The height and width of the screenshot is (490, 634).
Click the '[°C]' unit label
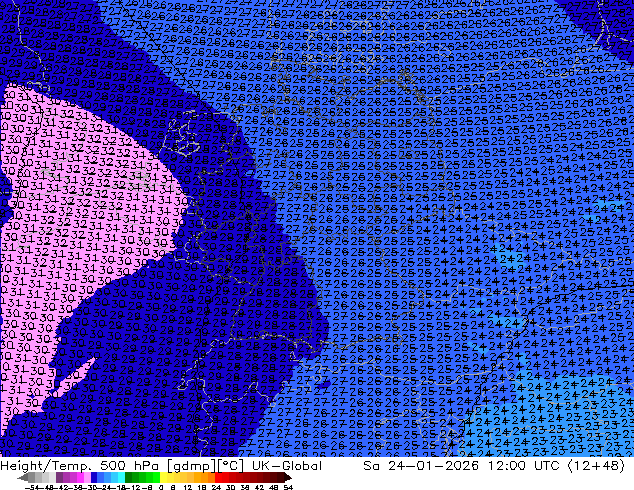coord(230,466)
